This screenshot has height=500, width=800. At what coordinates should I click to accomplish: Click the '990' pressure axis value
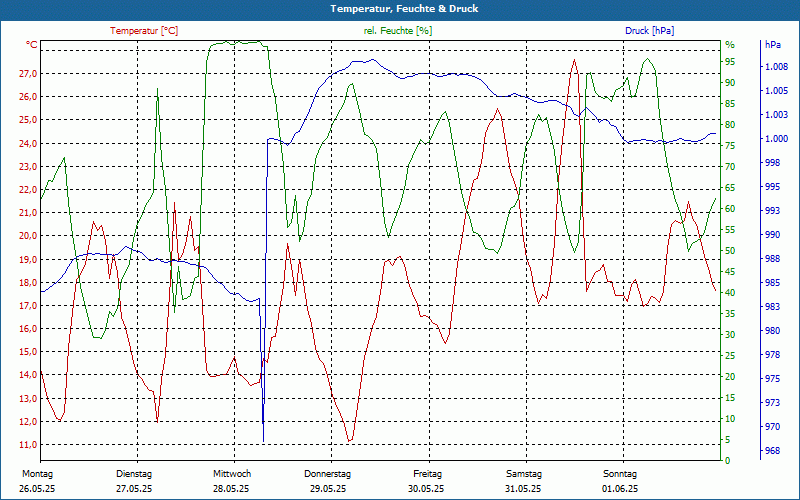tap(773, 235)
